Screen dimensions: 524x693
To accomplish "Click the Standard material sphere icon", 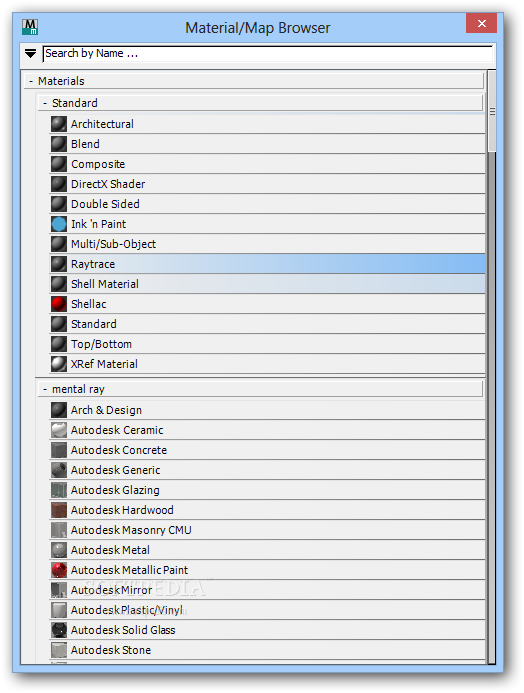I will pos(59,324).
